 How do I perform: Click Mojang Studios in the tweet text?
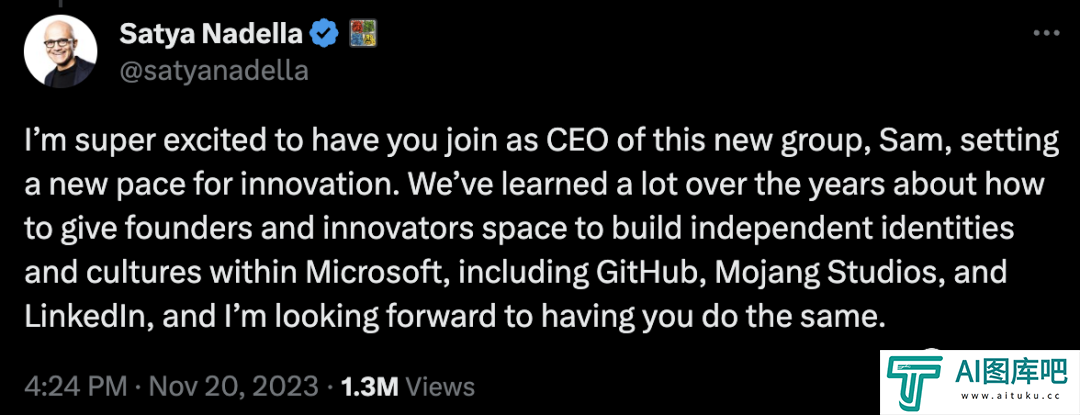(x=827, y=275)
